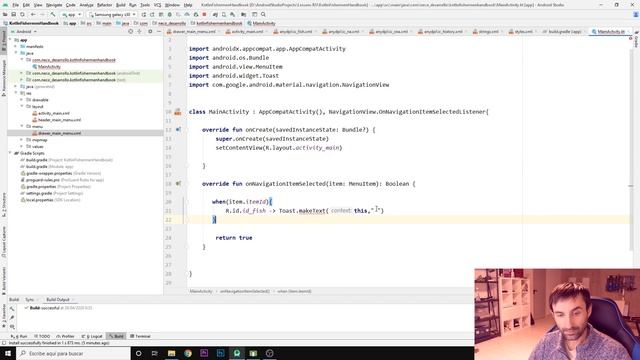
Task: Switch to the styles.xml editor tab
Action: [523, 31]
